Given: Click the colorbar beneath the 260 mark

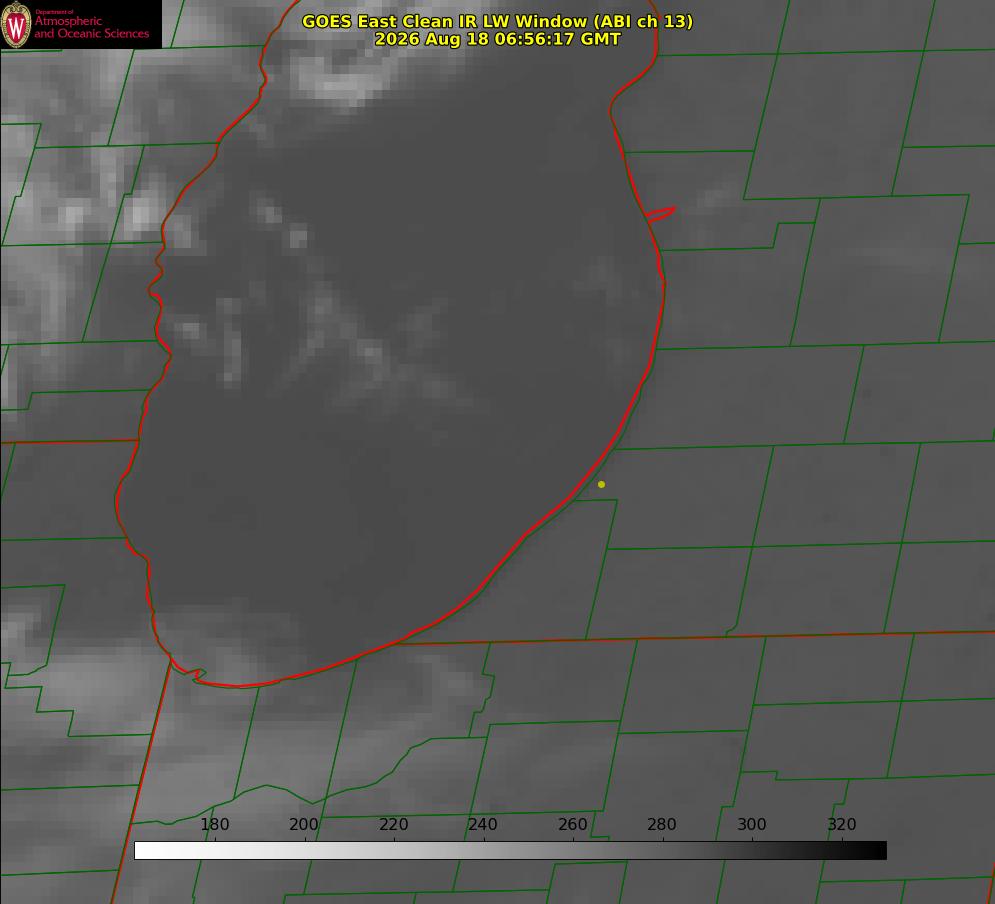Looking at the screenshot, I should (573, 850).
